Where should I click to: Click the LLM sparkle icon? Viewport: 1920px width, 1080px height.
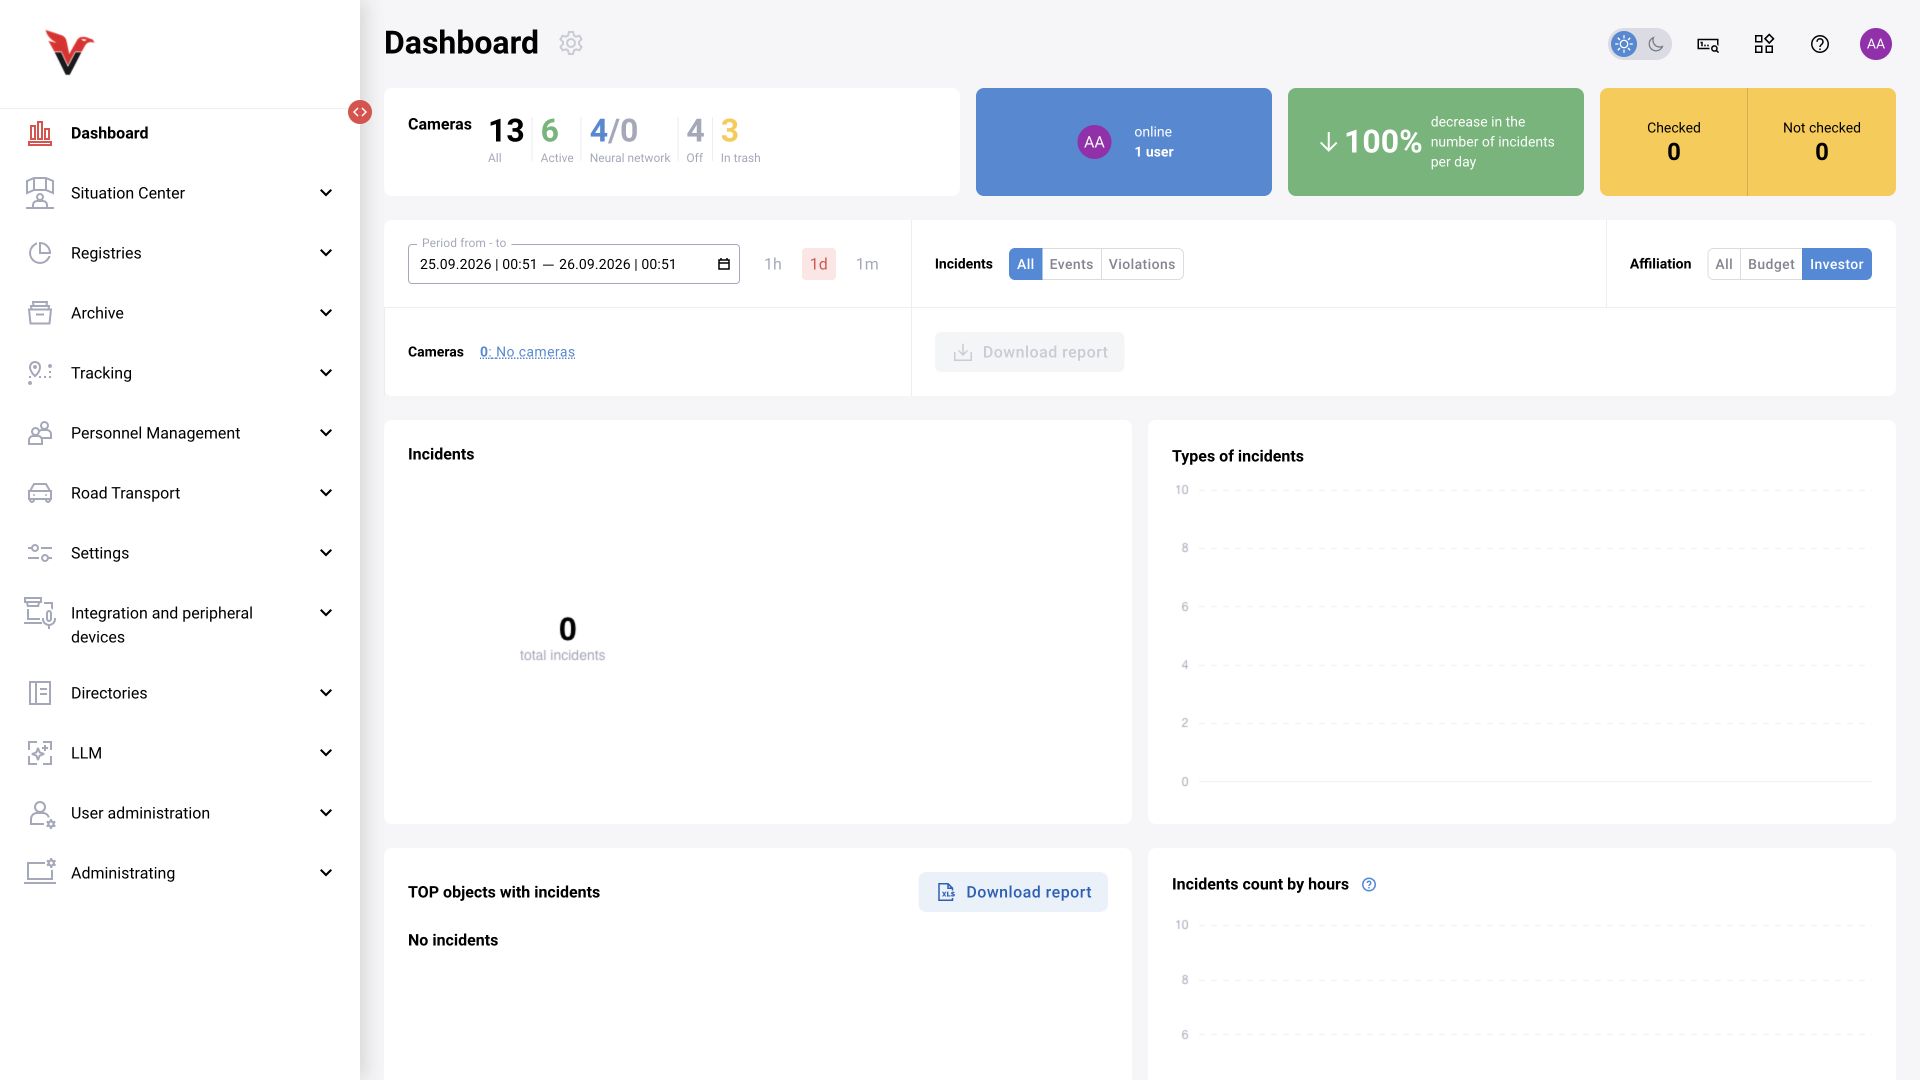tap(40, 753)
